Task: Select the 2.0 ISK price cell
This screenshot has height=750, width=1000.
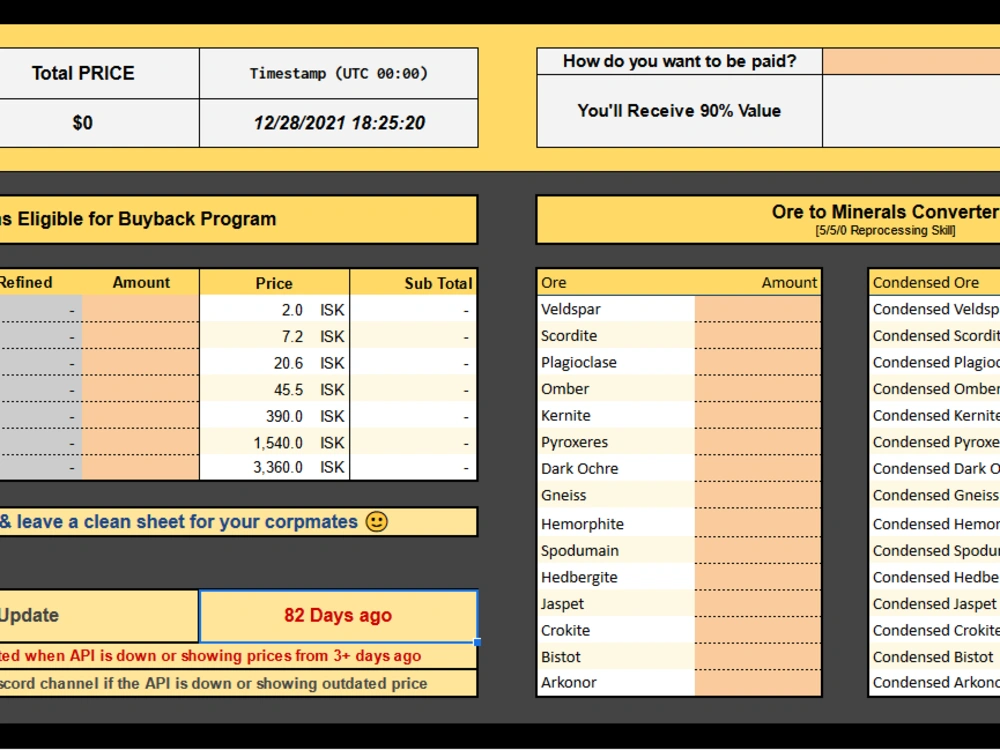Action: [x=274, y=309]
